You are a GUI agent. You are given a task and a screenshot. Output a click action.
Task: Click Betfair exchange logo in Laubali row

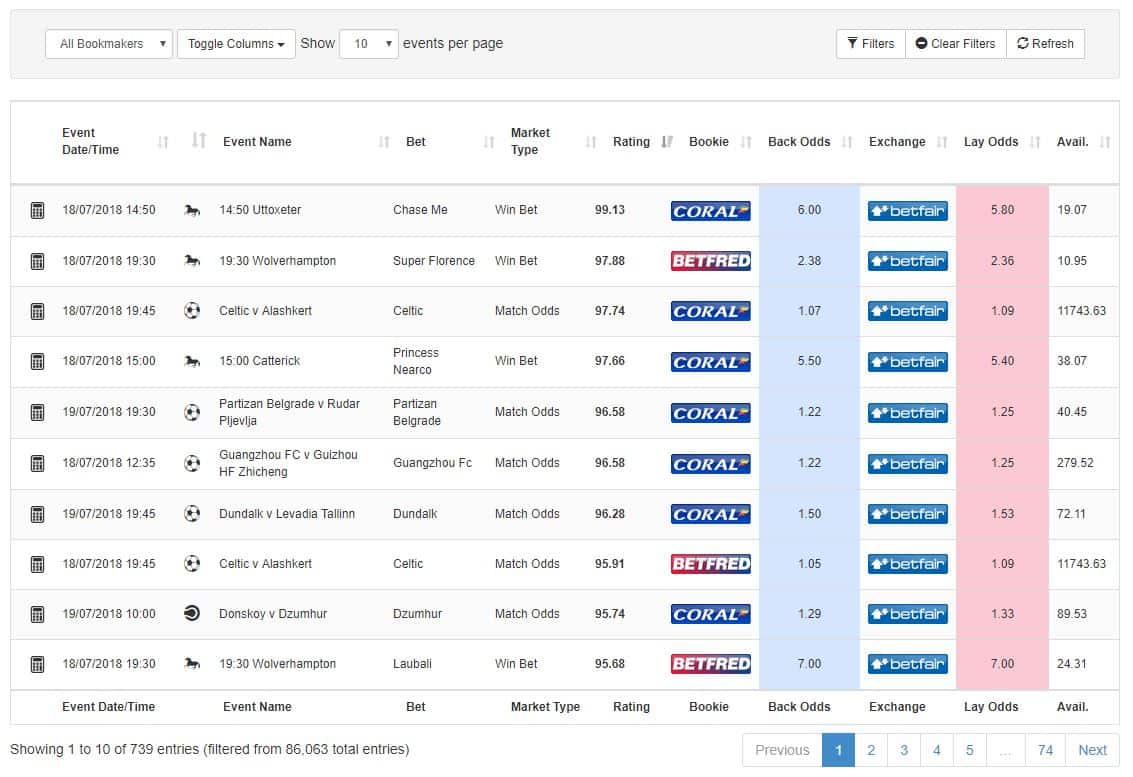point(907,664)
